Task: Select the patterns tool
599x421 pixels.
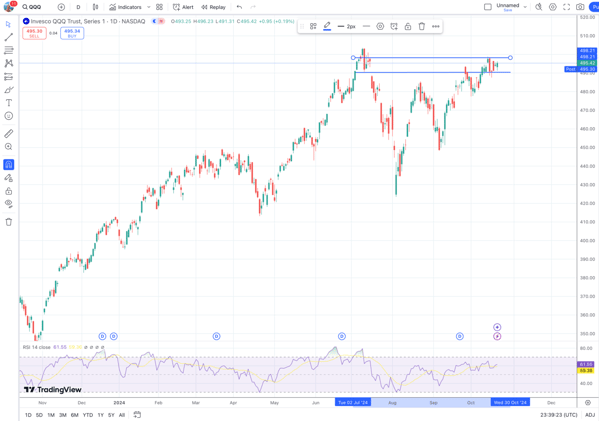Action: tap(8, 63)
